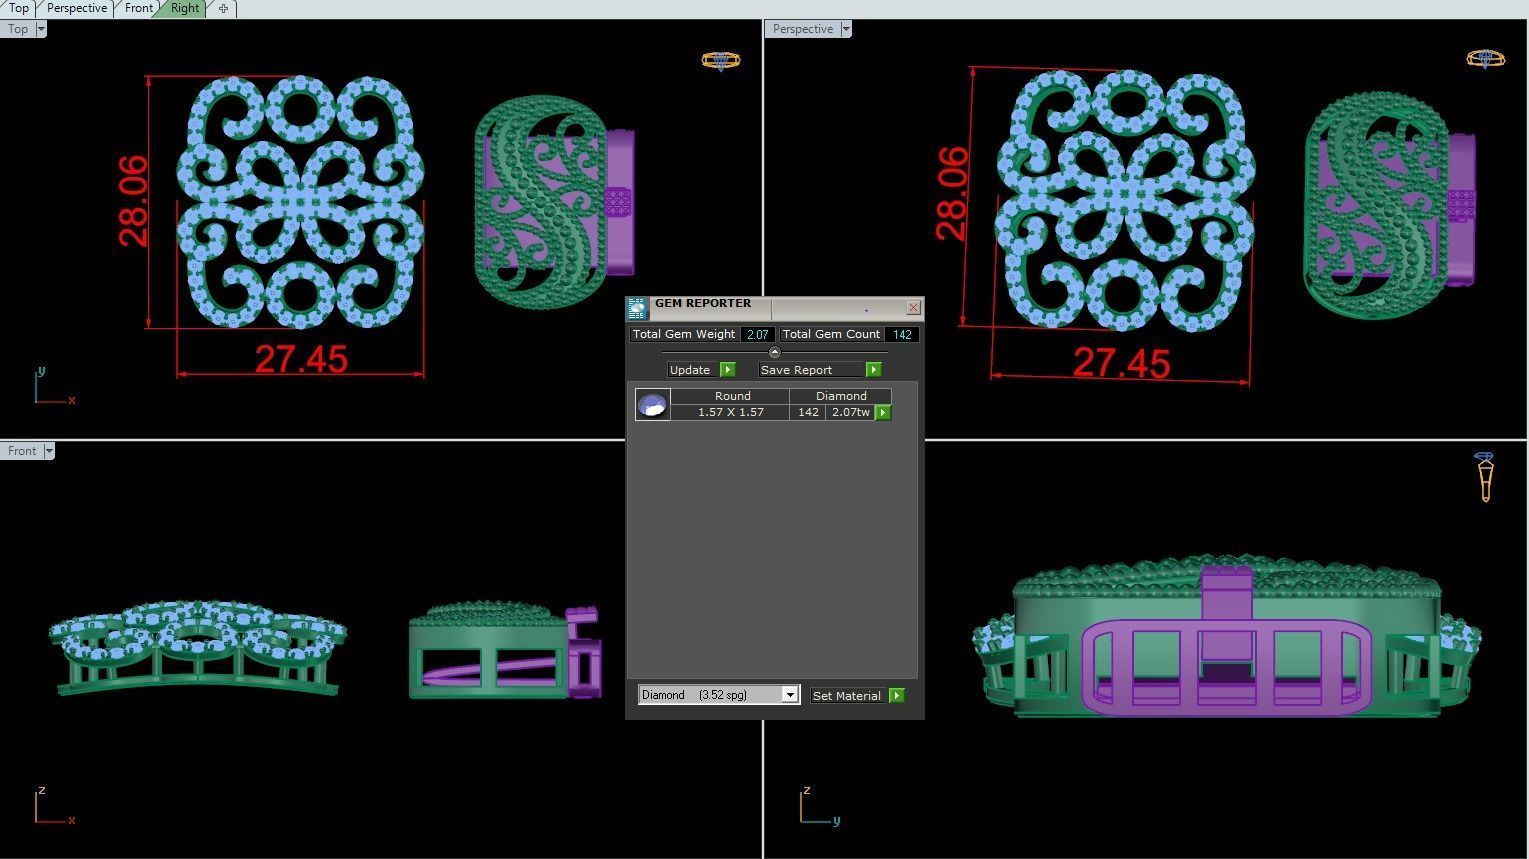Viewport: 1529px width, 859px height.
Task: Switch to the Right viewport tab
Action: [x=185, y=8]
